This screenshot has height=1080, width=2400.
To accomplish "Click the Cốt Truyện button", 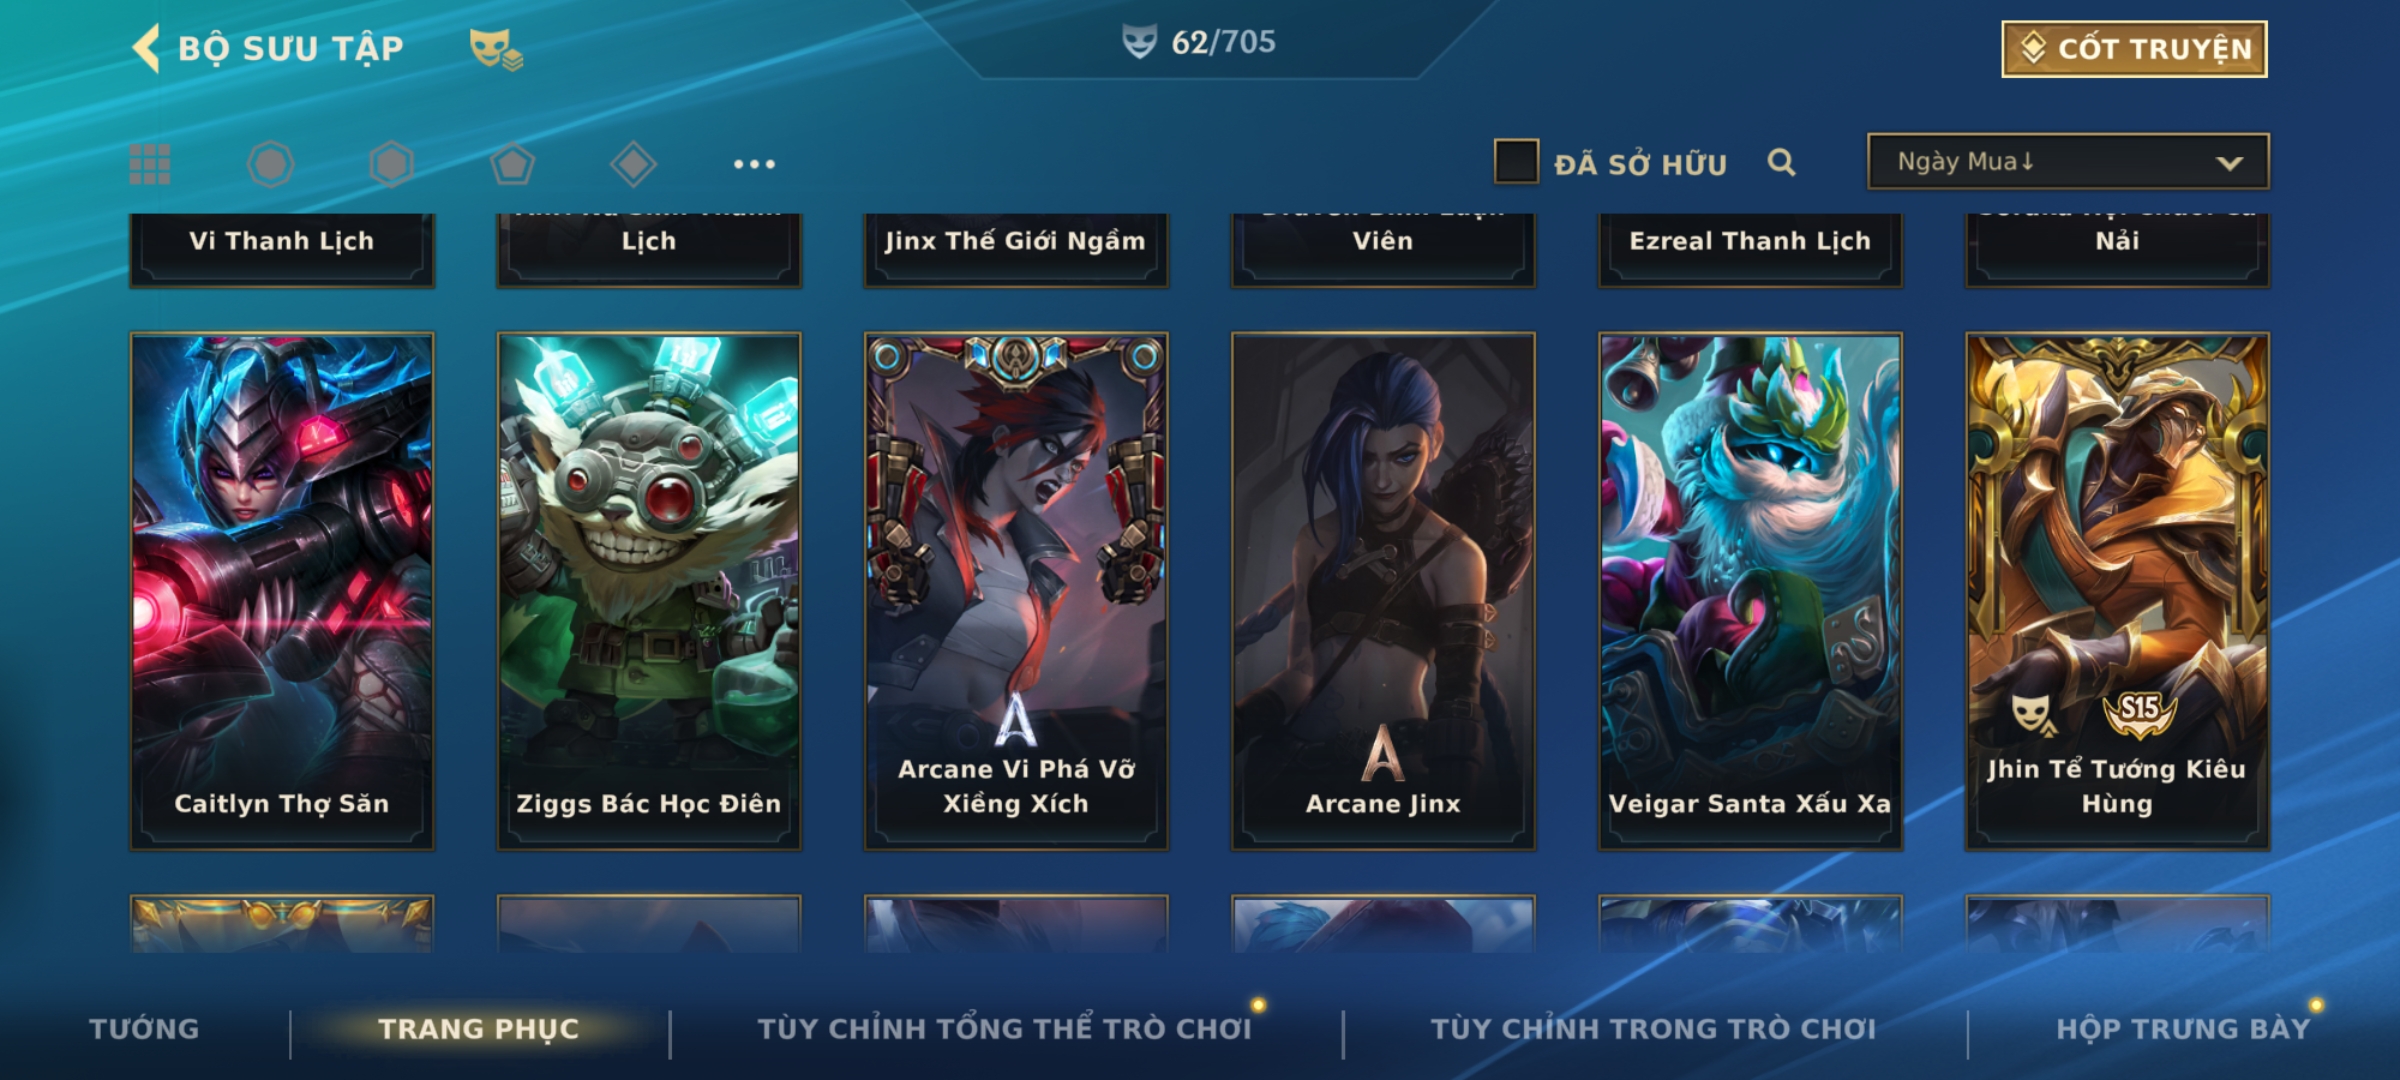I will (2134, 49).
